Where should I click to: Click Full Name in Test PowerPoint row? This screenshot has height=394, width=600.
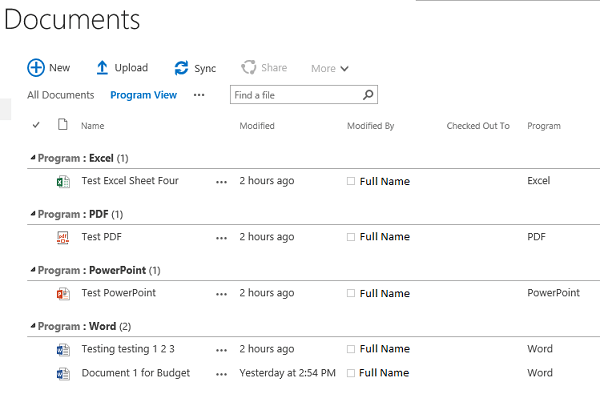click(385, 293)
